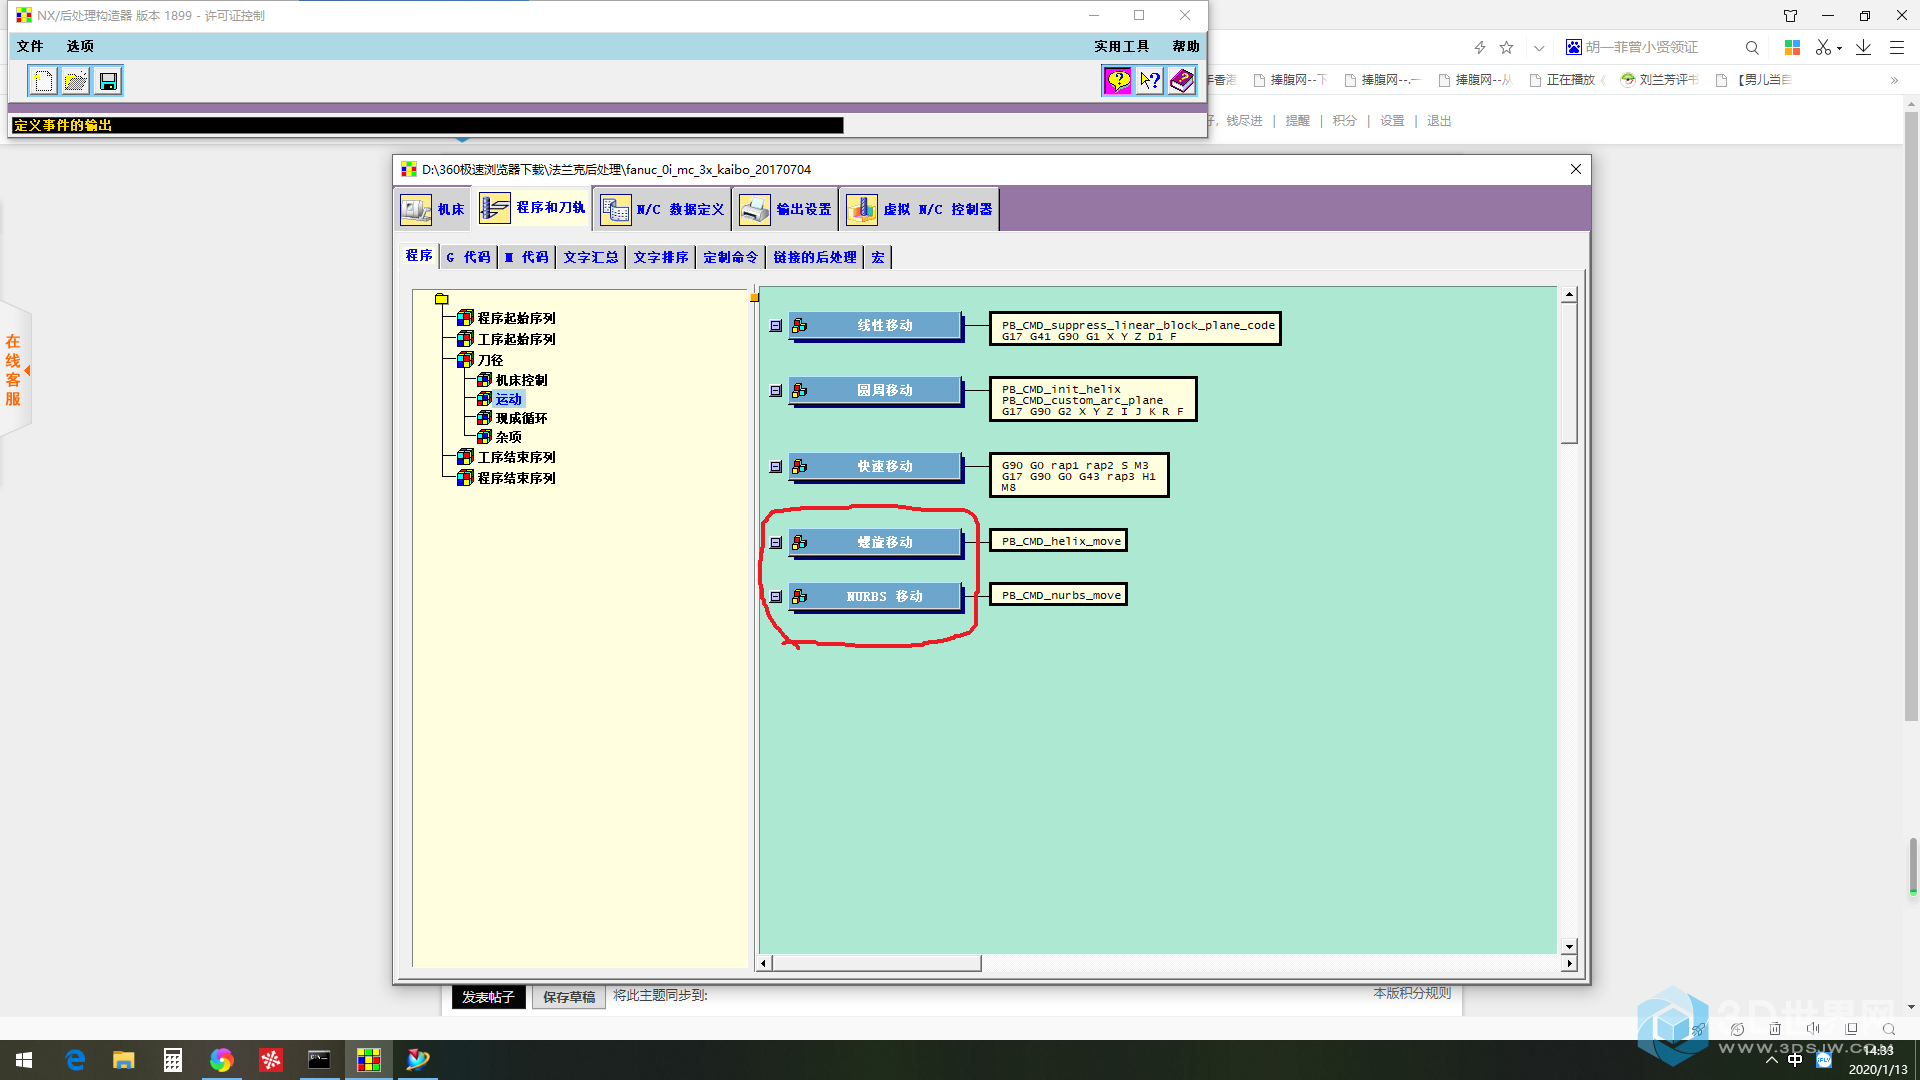
Task: Click the 螺旋移动 event button
Action: 875,543
